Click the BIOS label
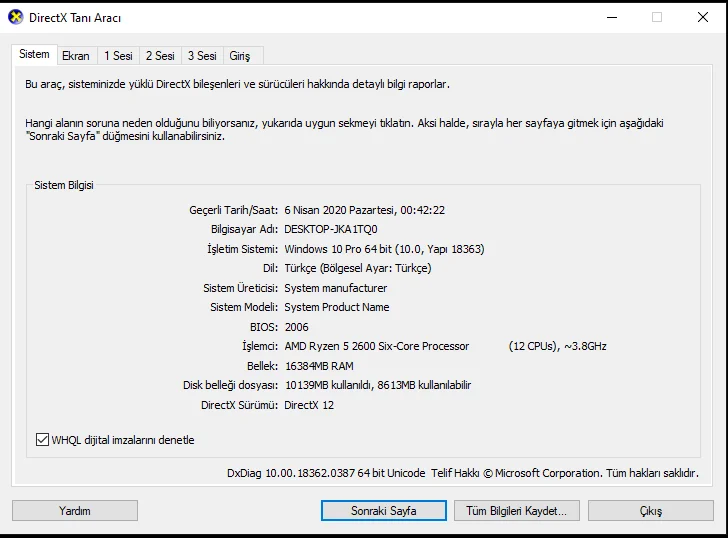 click(264, 327)
